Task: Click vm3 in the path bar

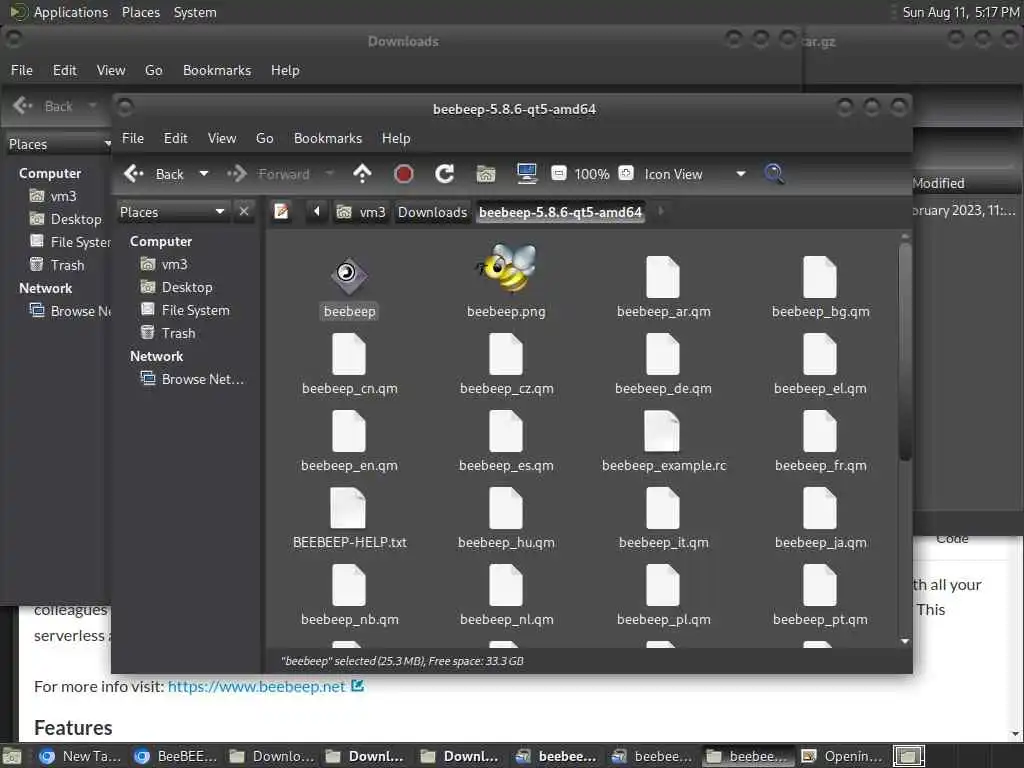Action: point(361,212)
